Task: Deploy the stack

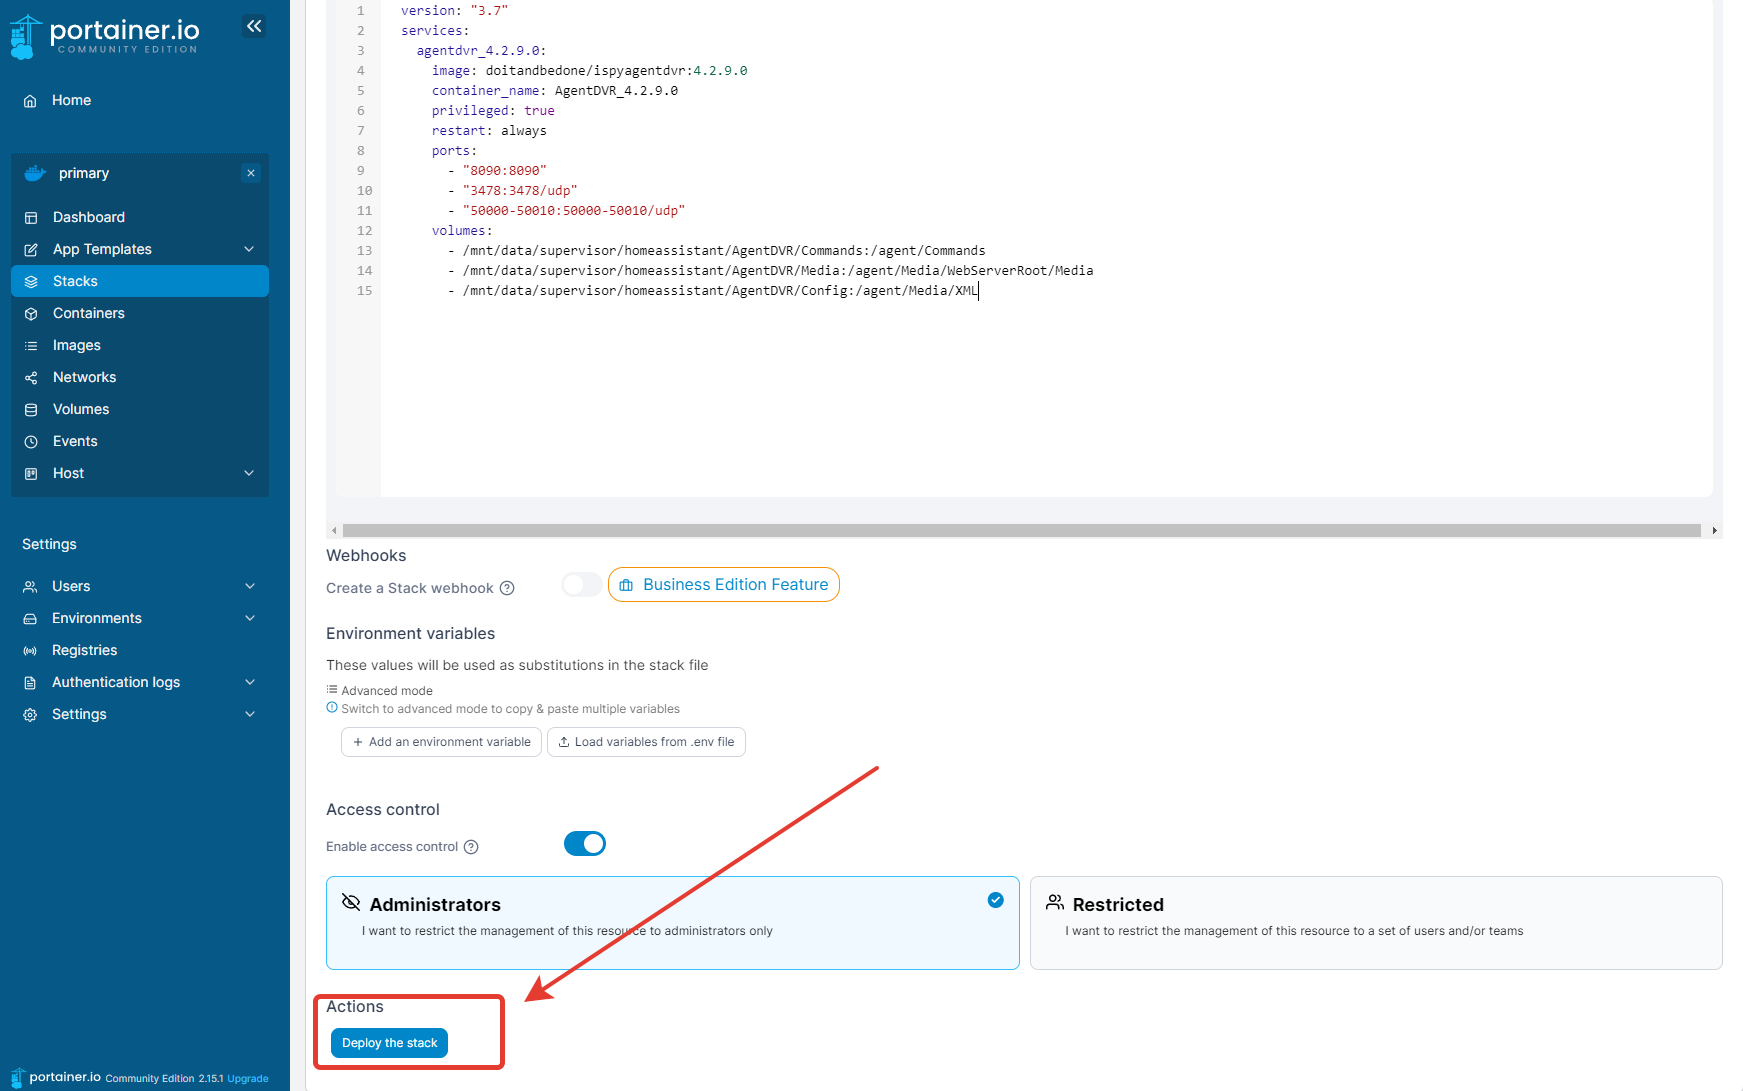Action: (x=389, y=1043)
